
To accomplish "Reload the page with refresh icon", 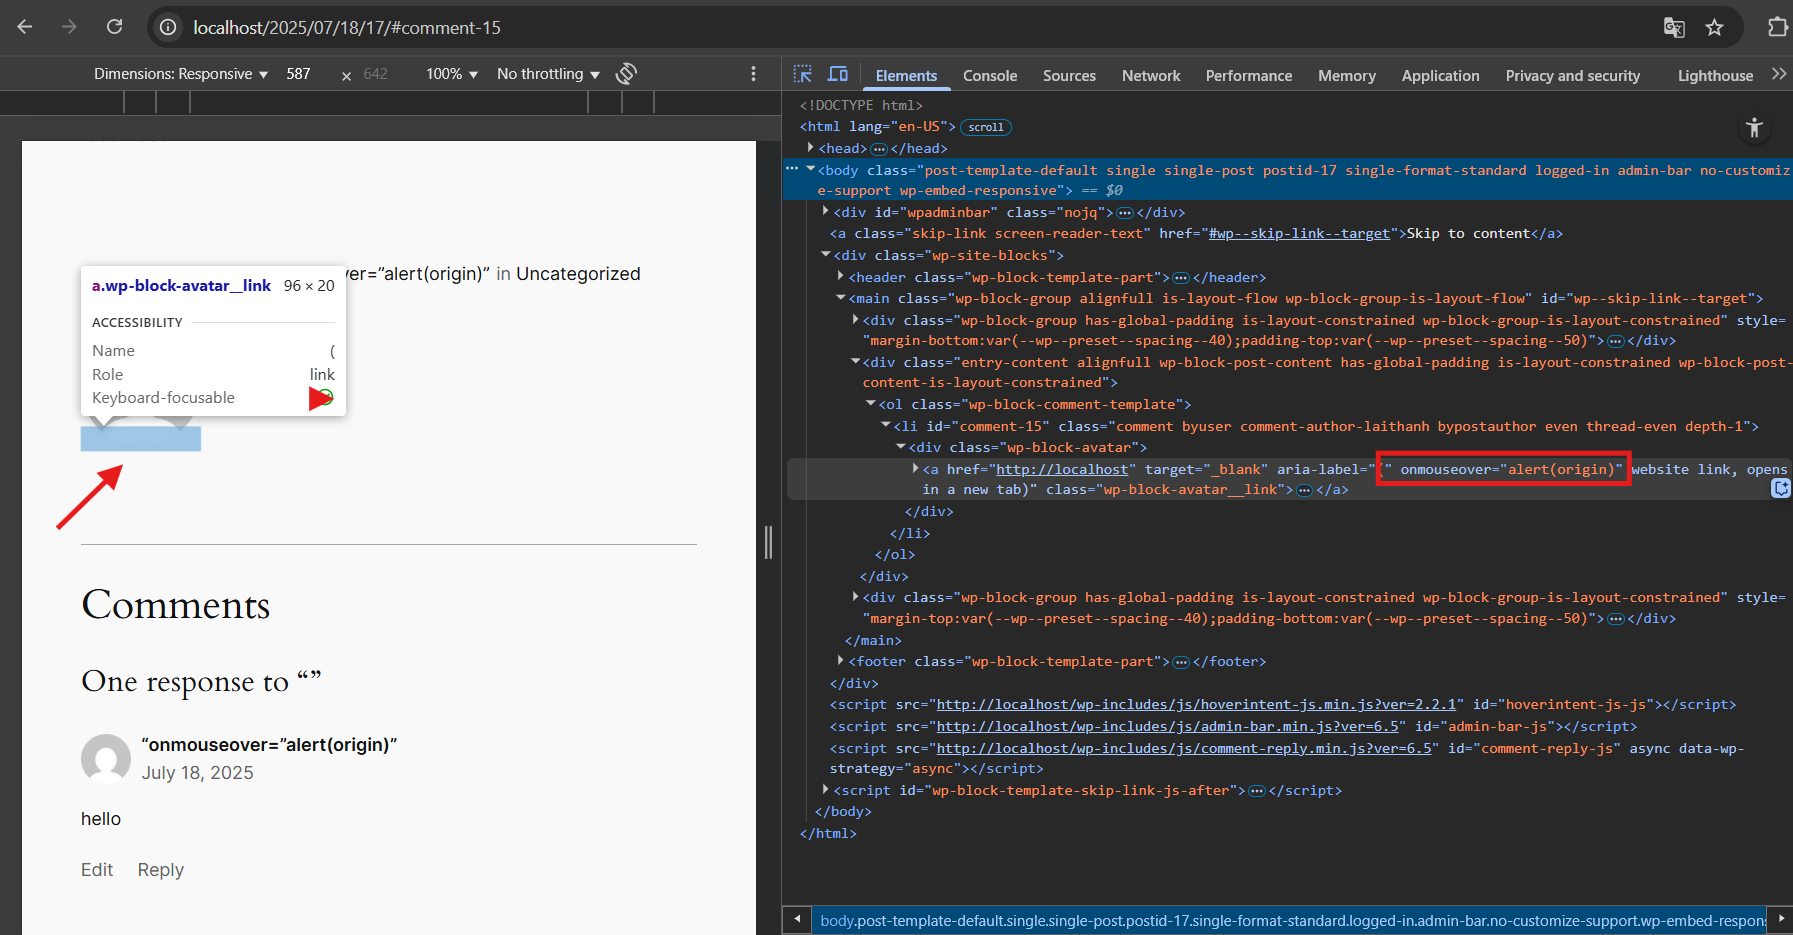I will coord(114,27).
